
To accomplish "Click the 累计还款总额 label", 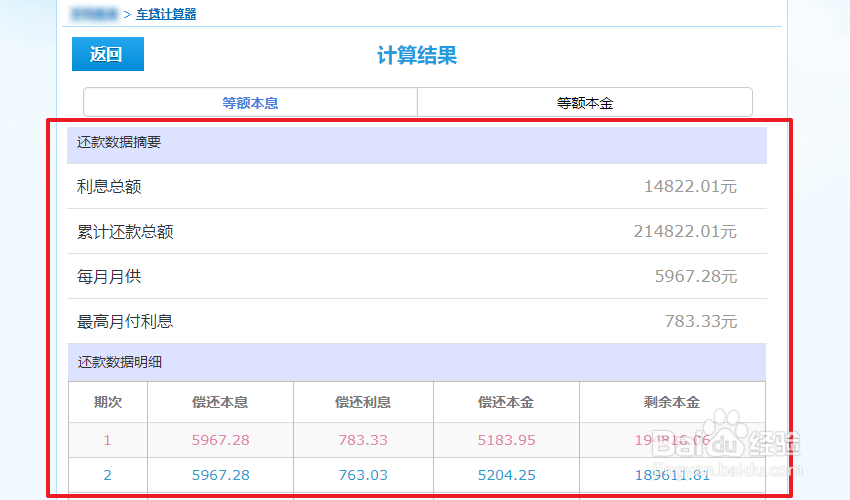I will (x=125, y=232).
